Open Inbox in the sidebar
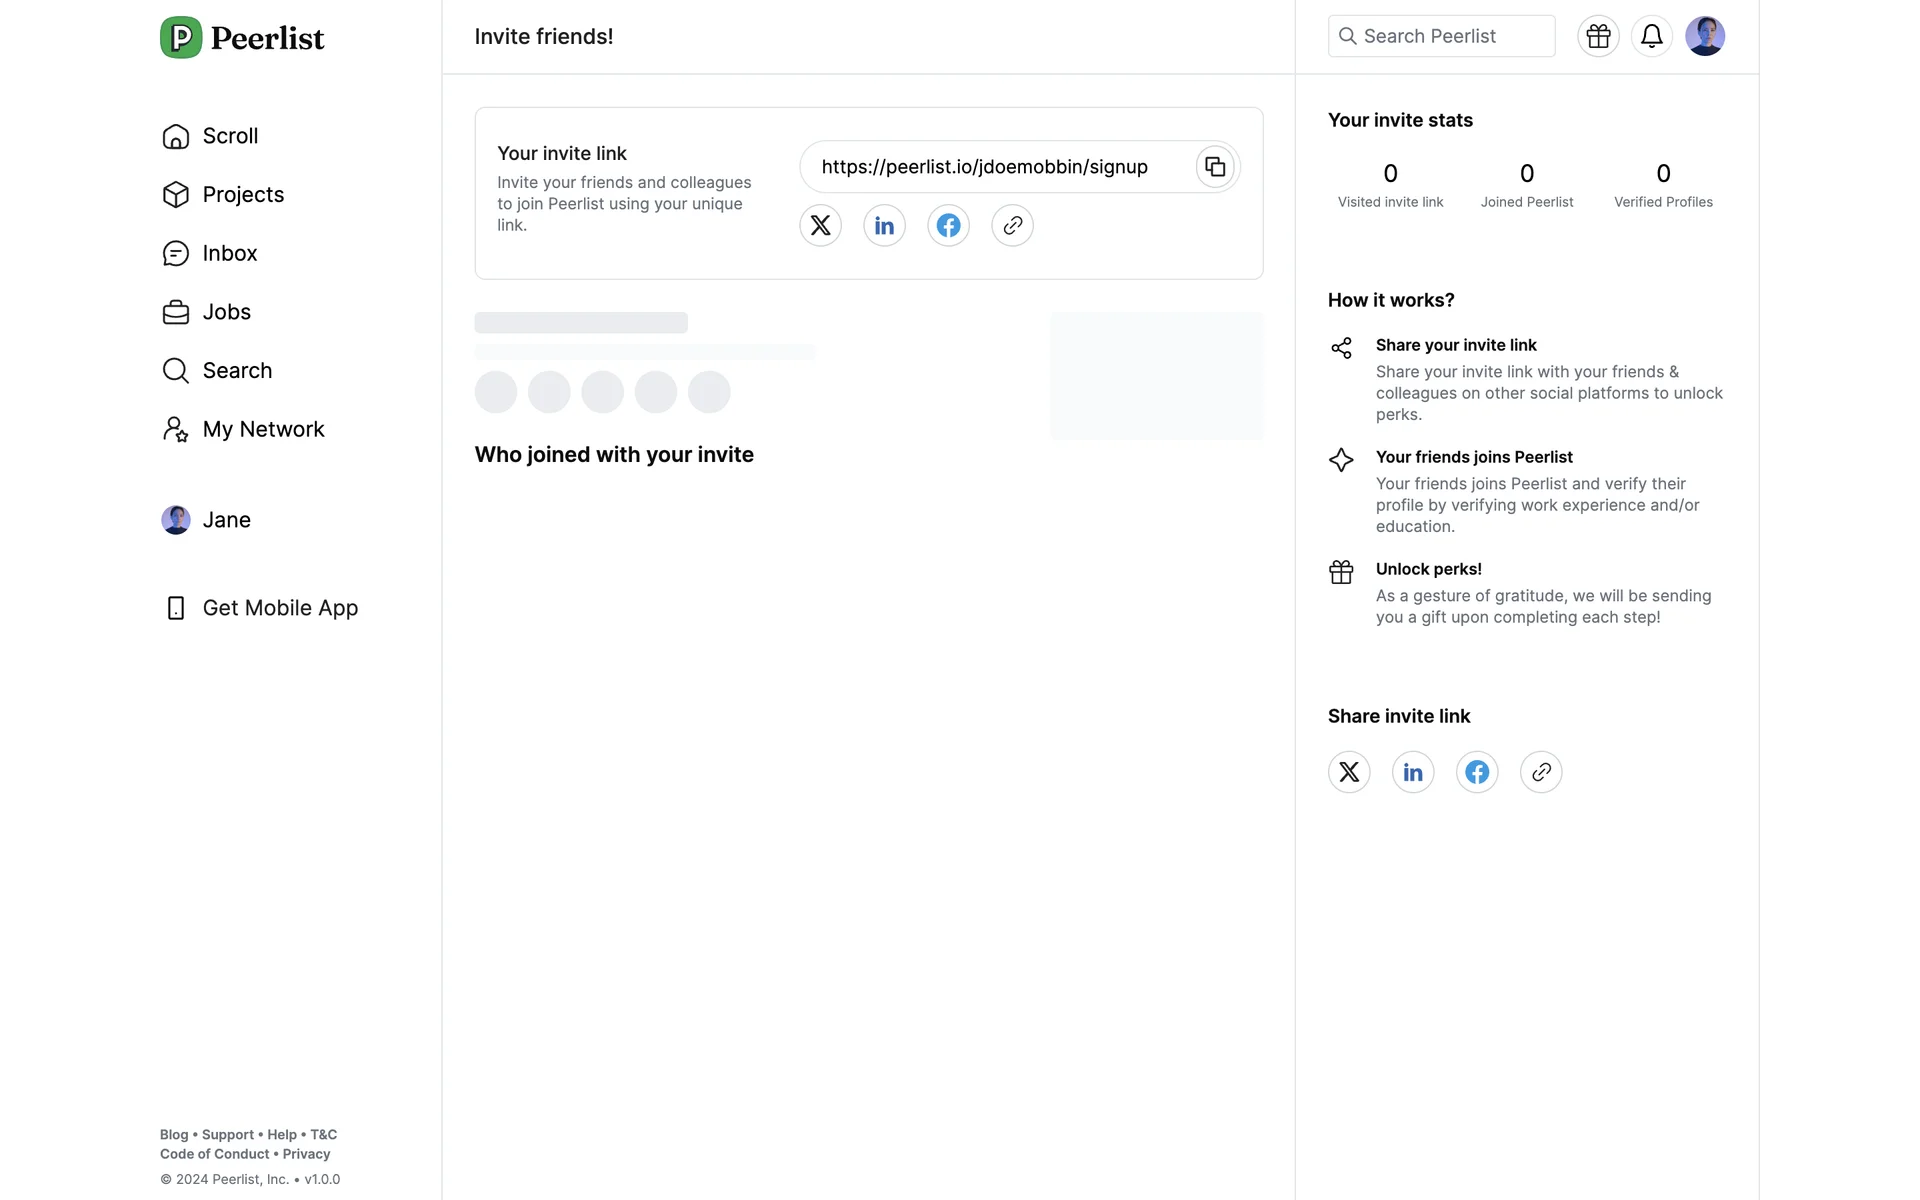This screenshot has width=1920, height=1200. point(229,253)
